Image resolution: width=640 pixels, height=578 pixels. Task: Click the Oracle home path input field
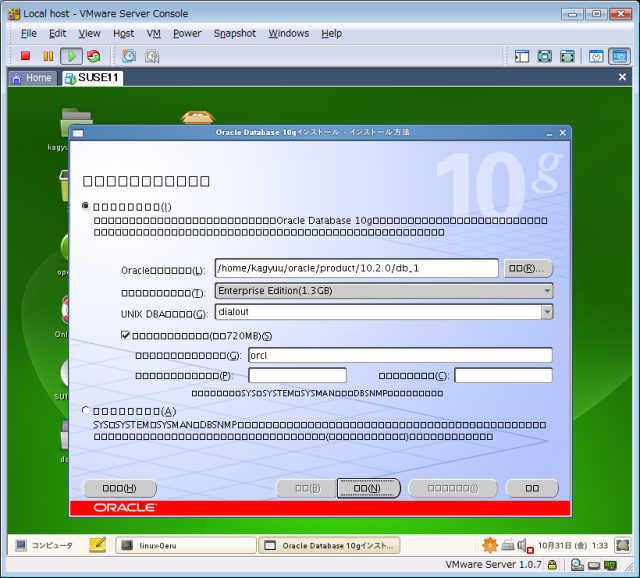(x=355, y=268)
